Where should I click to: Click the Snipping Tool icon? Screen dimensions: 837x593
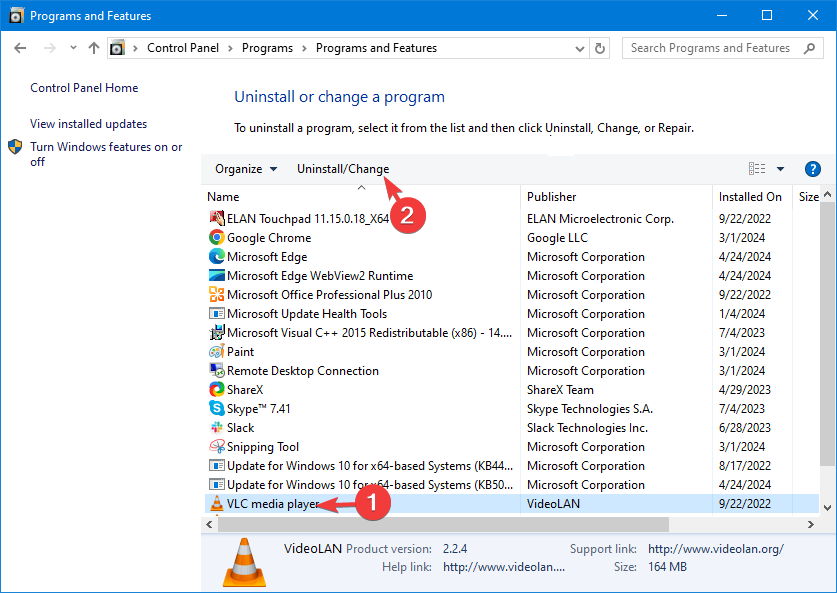tap(216, 447)
